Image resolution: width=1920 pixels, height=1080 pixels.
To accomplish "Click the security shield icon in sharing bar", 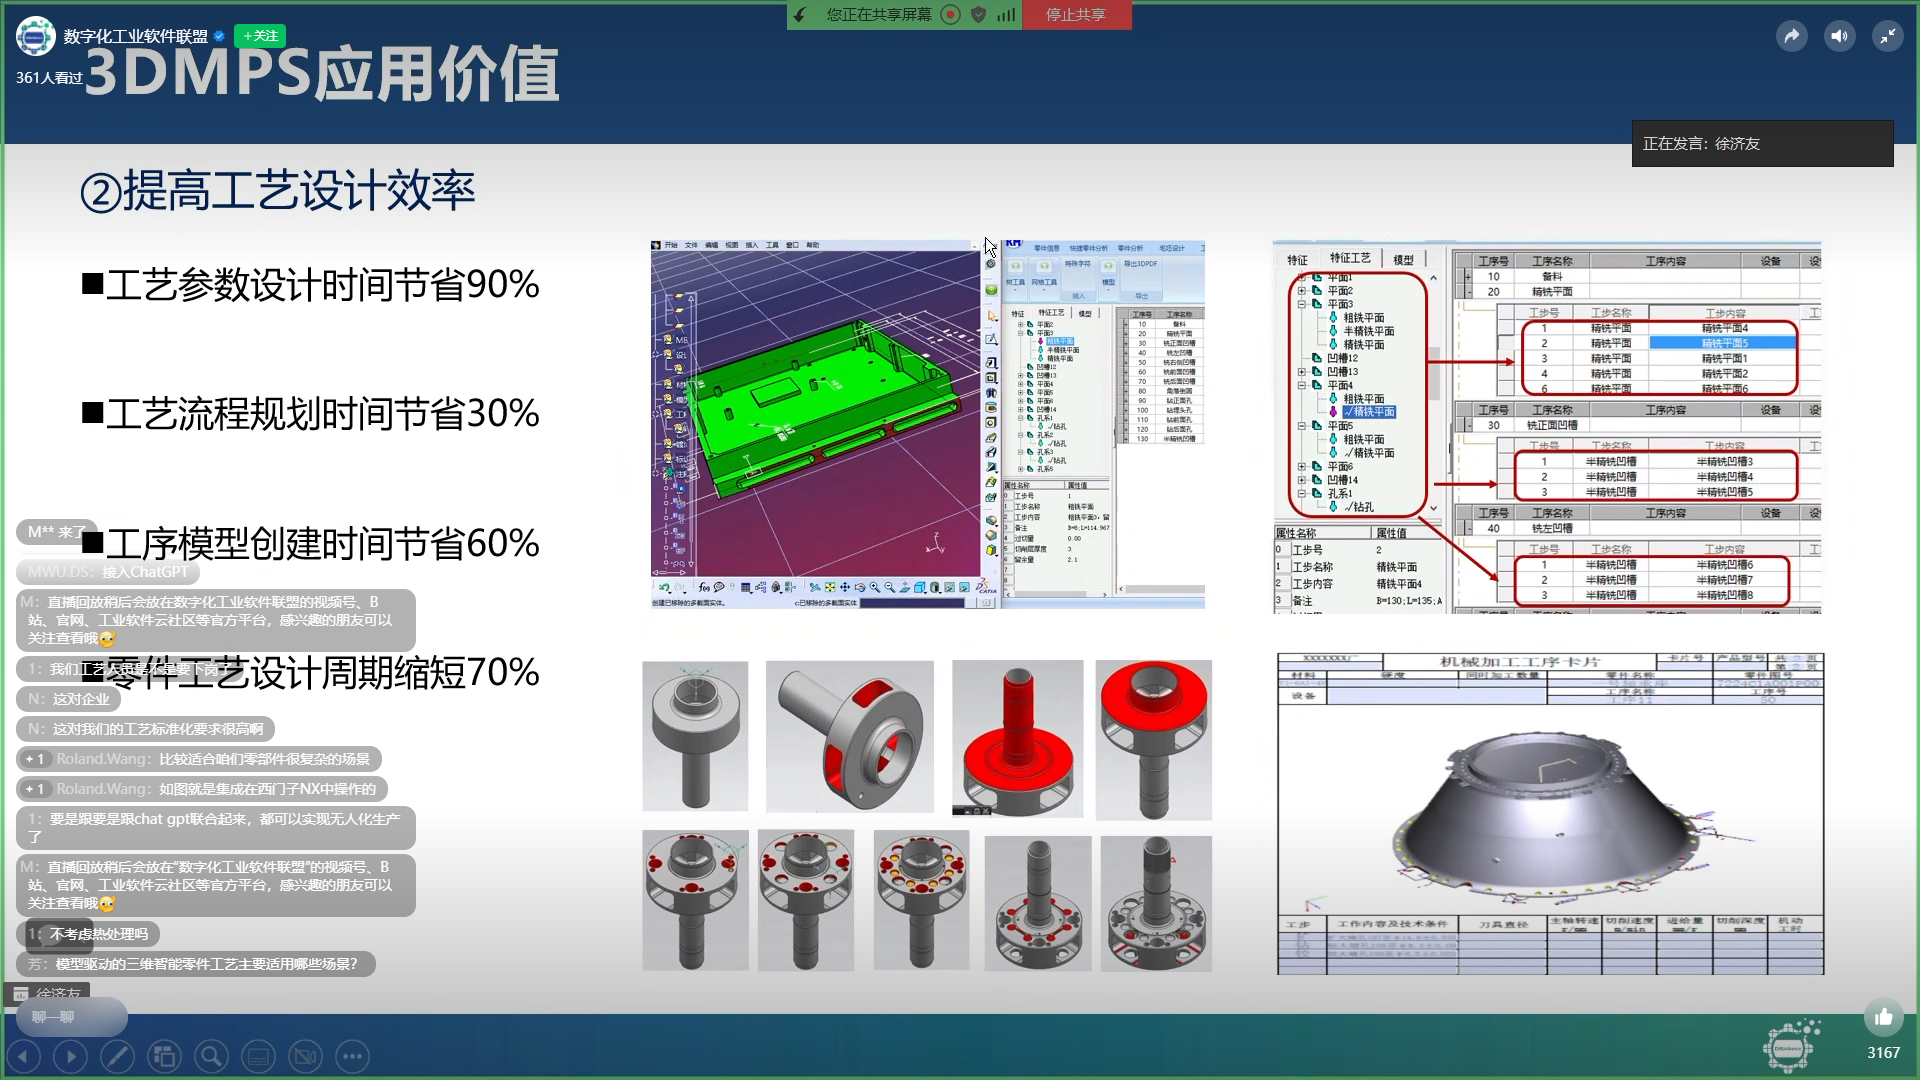I will coord(979,15).
